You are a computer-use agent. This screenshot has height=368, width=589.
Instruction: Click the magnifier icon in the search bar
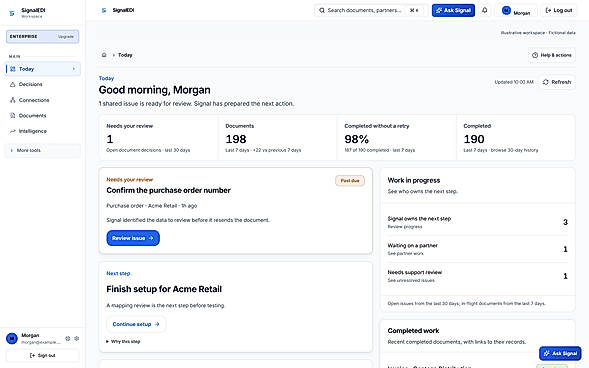[322, 10]
